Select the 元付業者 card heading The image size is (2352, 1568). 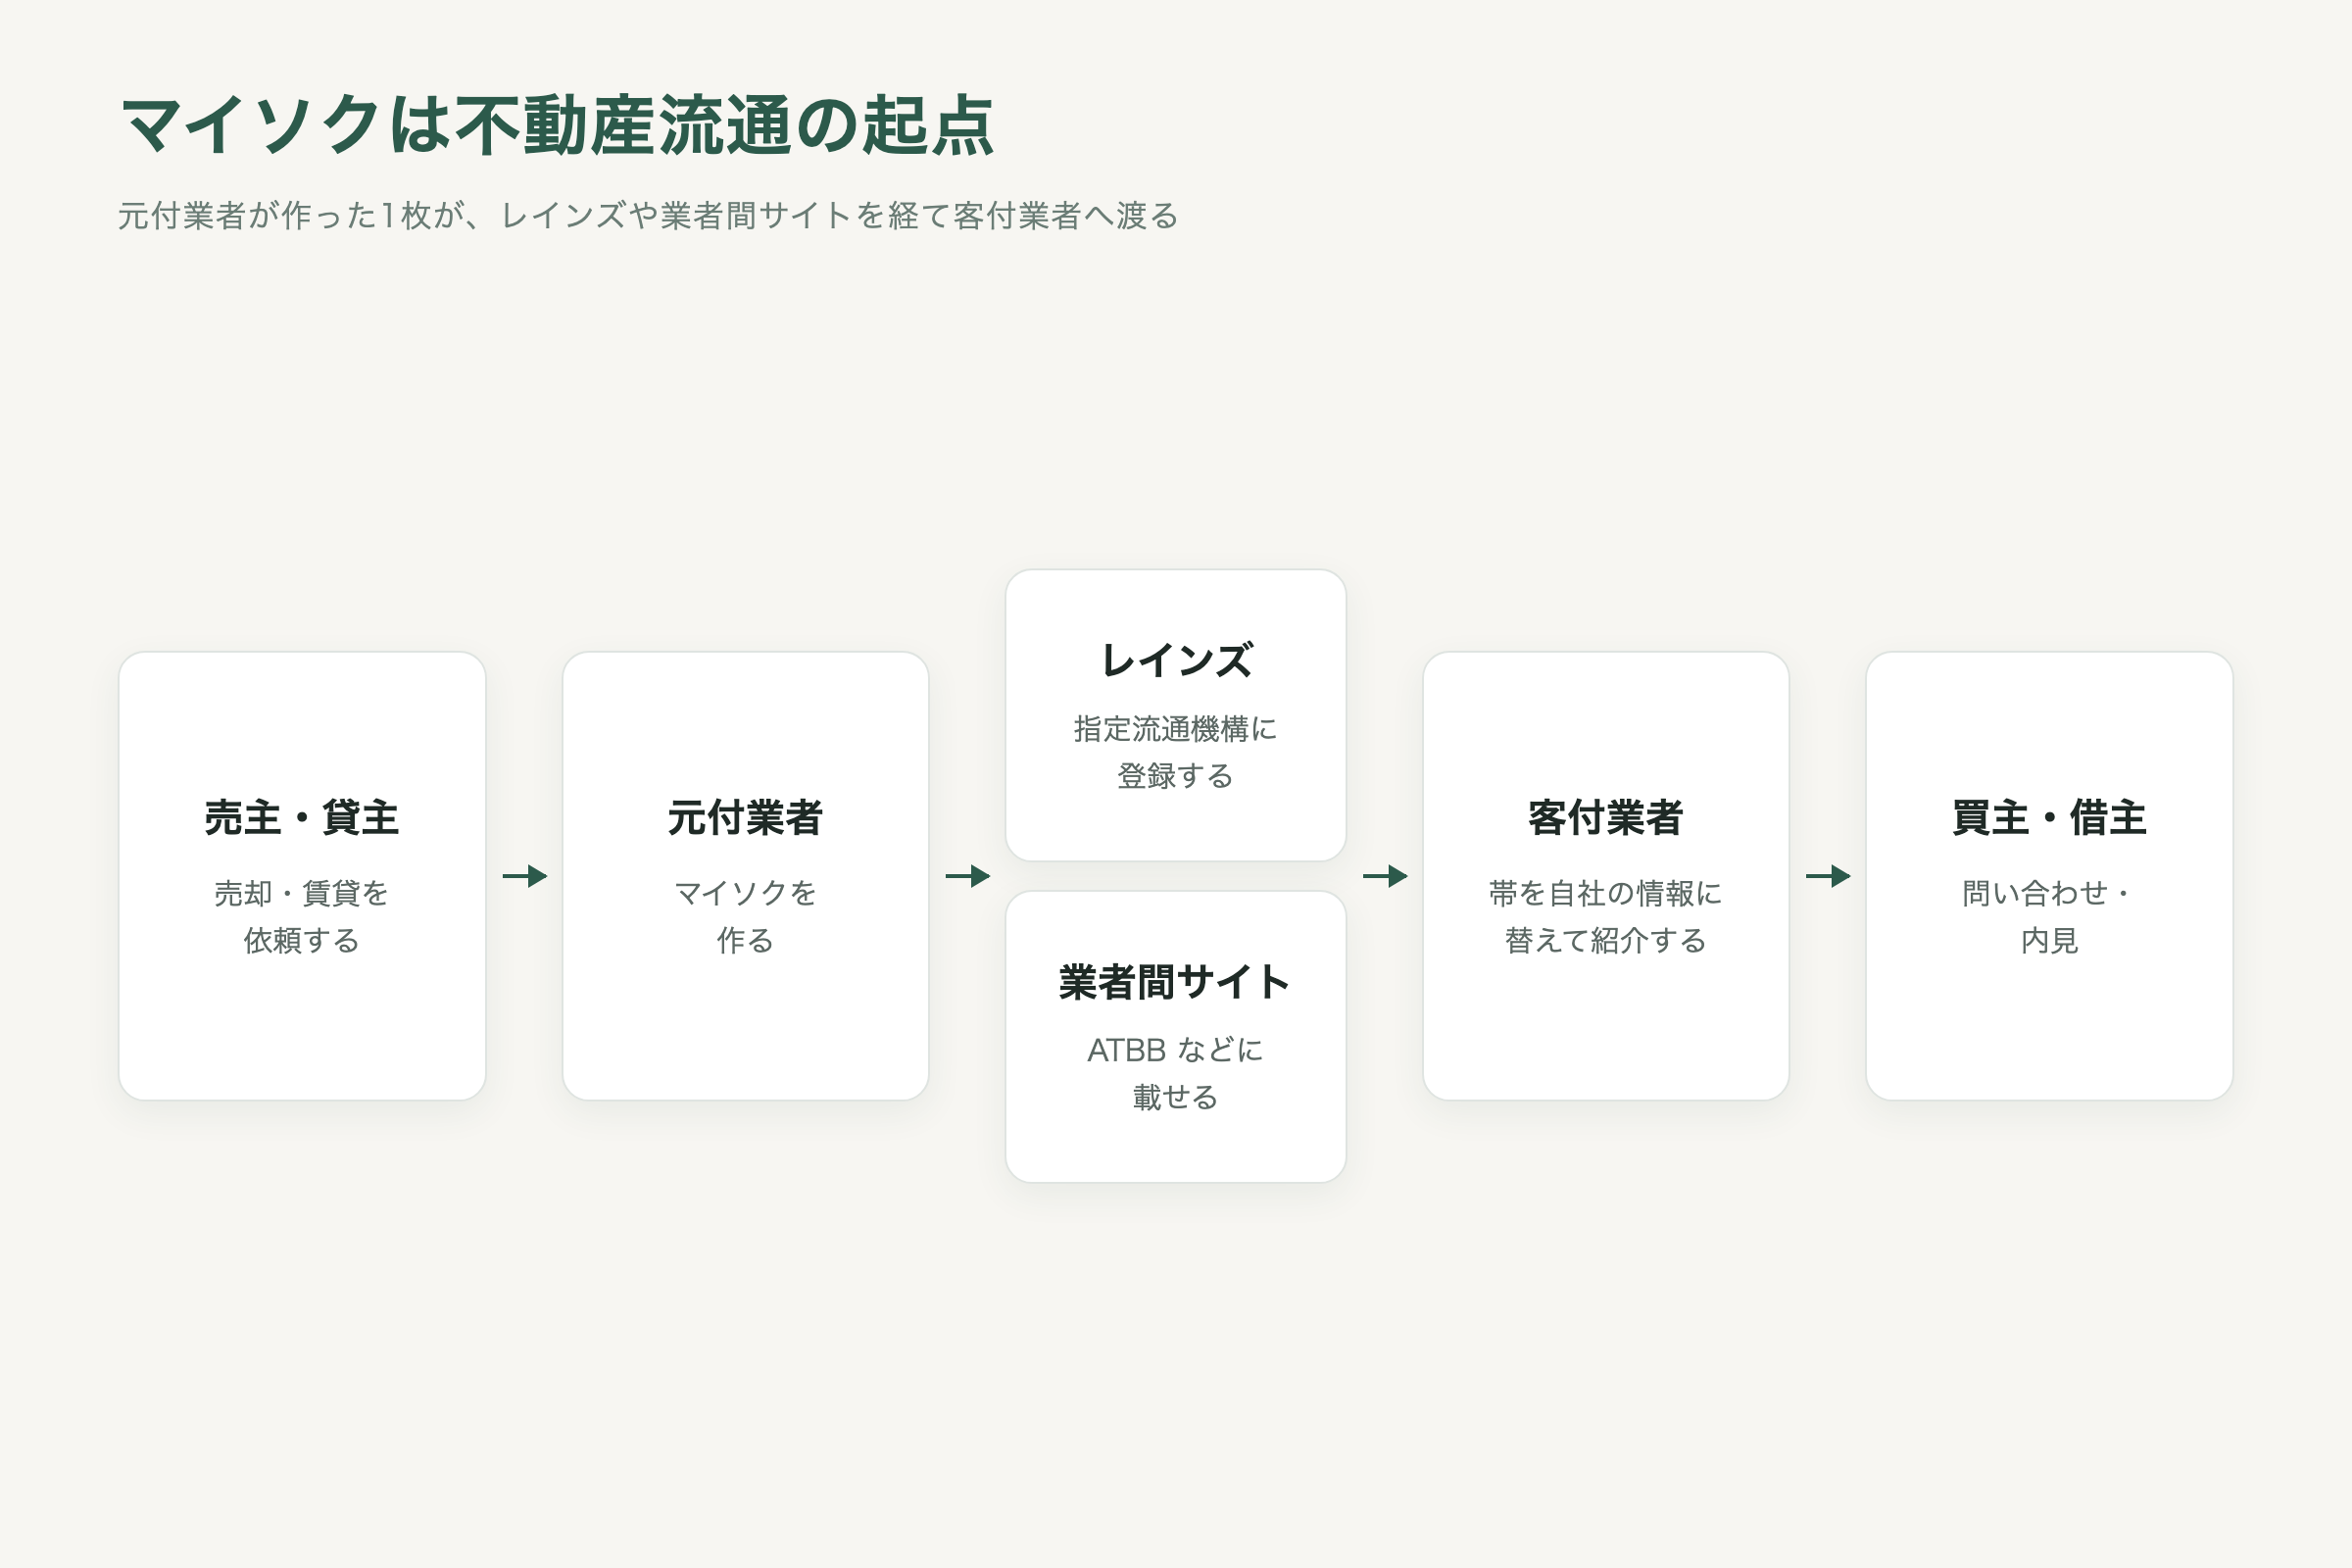coord(745,818)
